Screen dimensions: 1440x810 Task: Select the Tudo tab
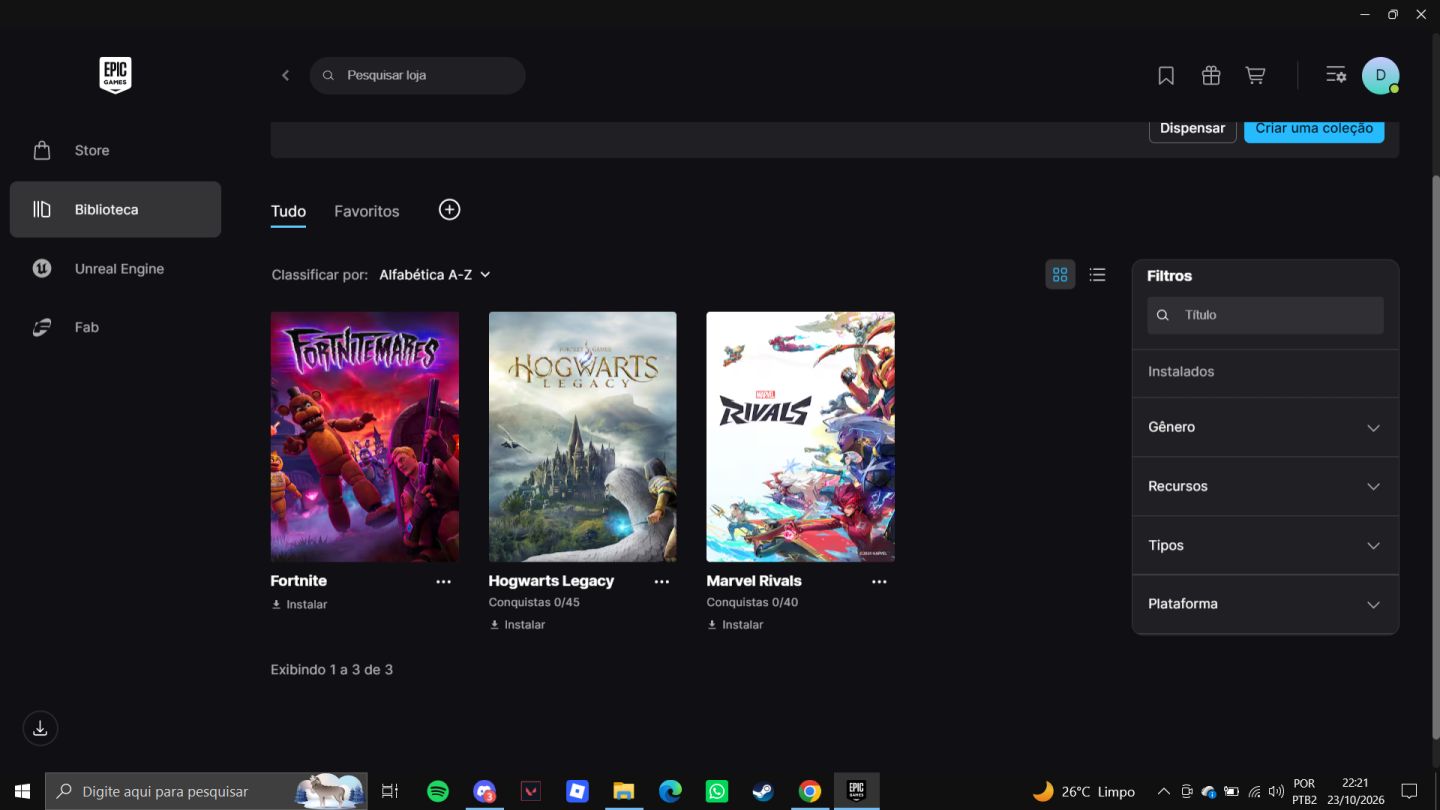click(288, 211)
